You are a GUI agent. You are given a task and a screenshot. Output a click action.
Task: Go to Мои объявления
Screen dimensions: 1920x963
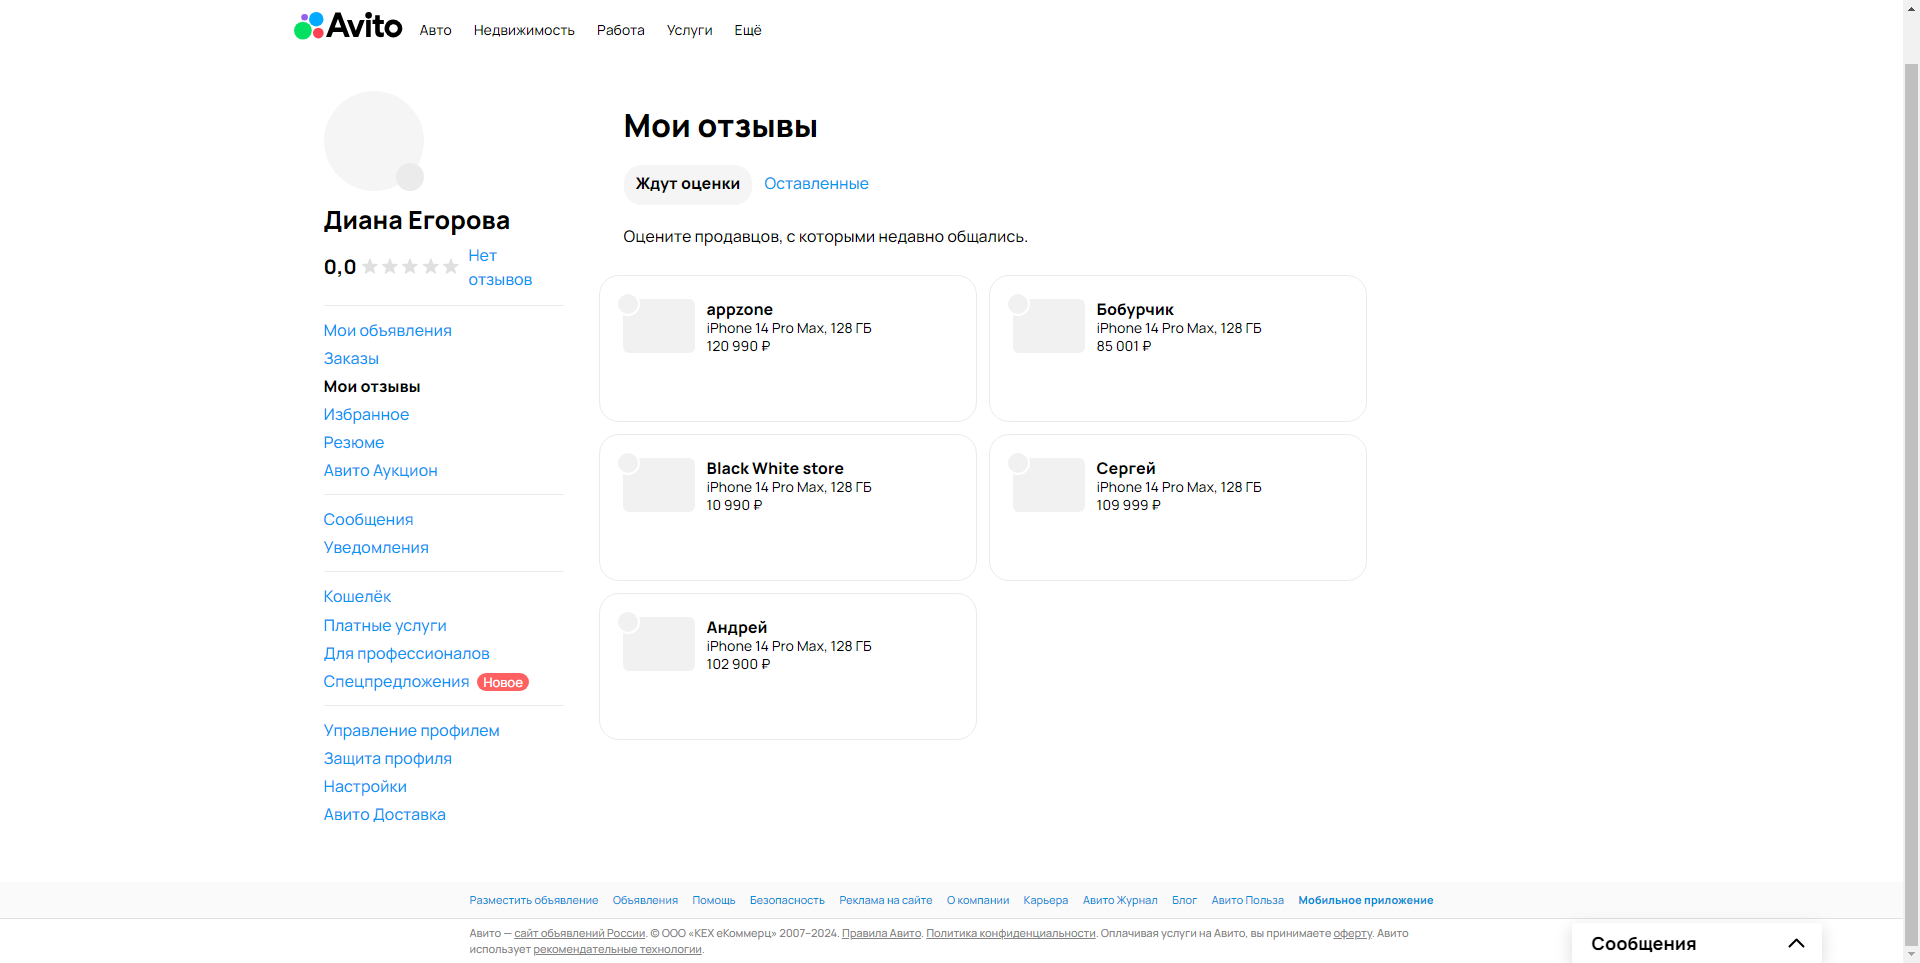[x=387, y=331]
